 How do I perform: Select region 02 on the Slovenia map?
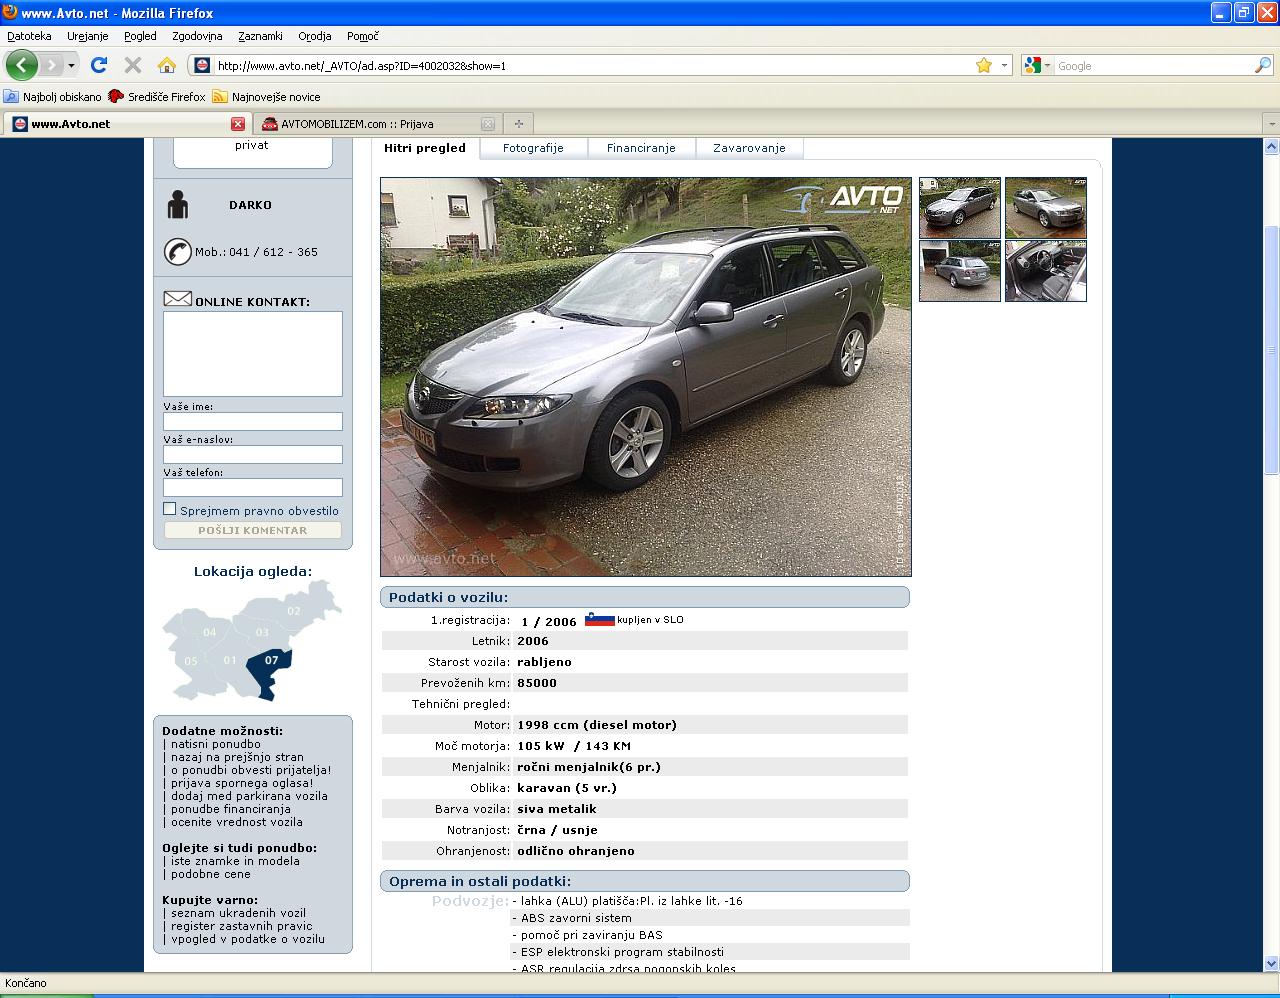(x=294, y=611)
